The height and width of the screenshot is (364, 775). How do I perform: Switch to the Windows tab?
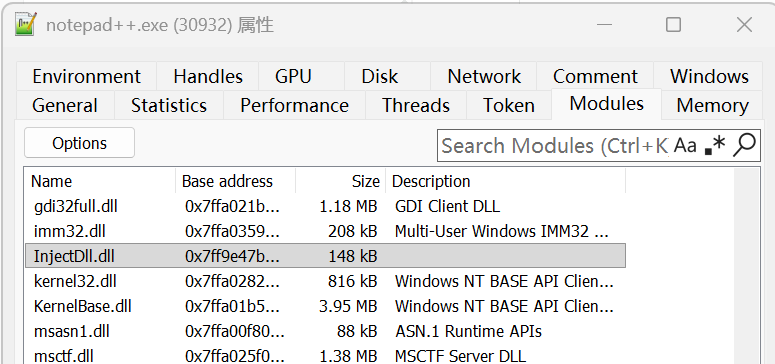point(709,76)
